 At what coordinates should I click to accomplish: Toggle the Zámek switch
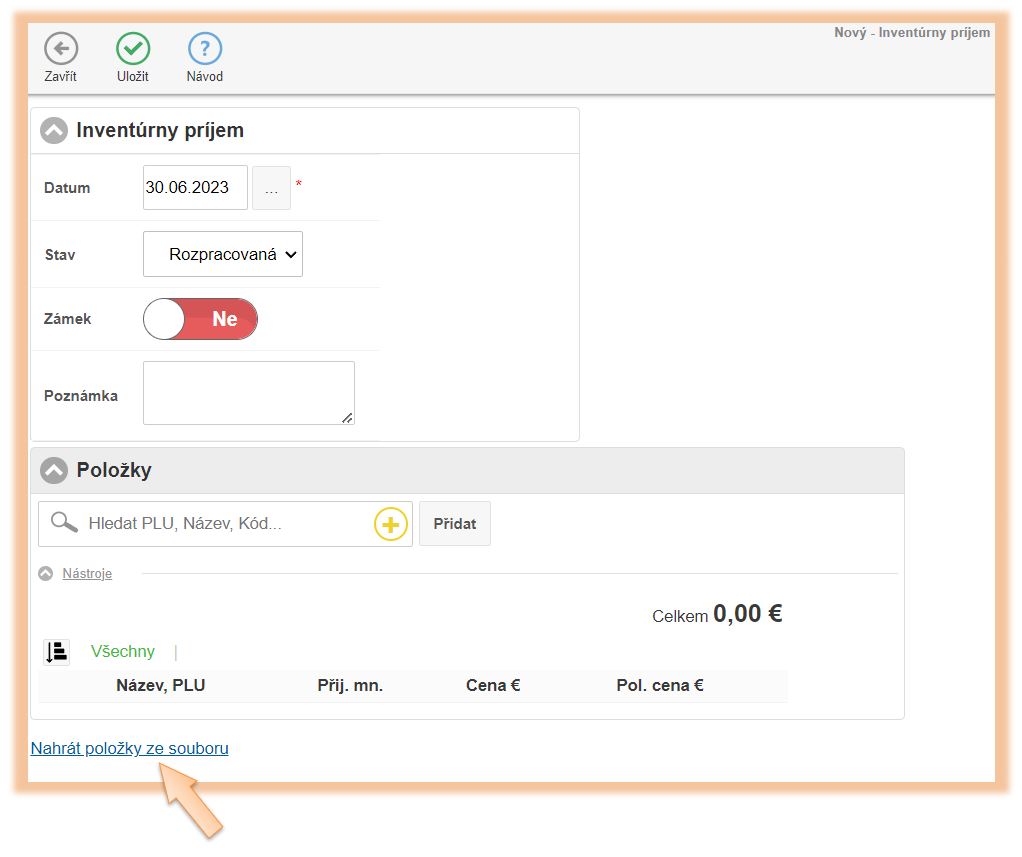click(201, 319)
